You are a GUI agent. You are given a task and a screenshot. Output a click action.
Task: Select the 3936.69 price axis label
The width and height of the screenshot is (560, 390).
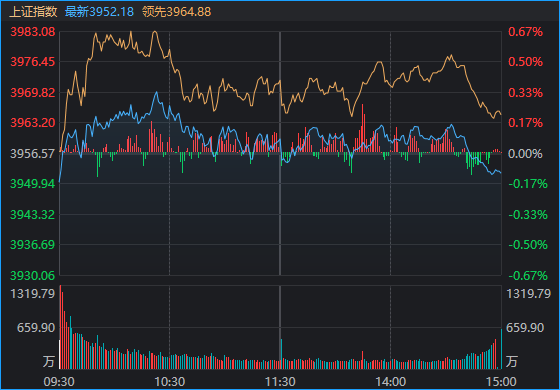(33, 245)
